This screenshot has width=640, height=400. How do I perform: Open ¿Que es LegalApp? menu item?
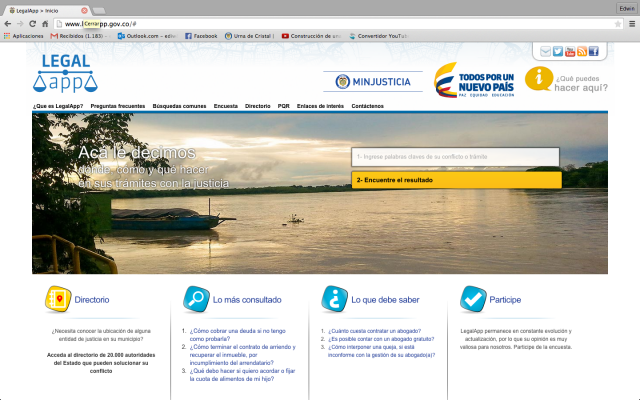(58, 106)
